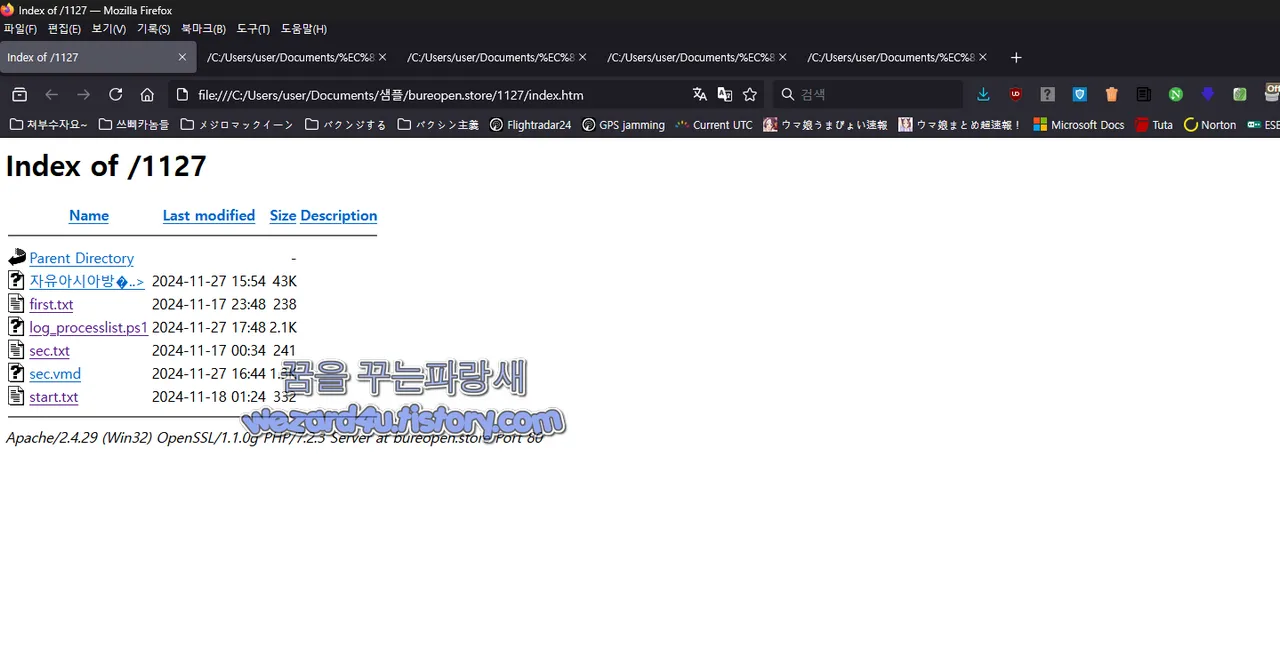Open the black document reader extension icon
Viewport: 1280px width, 649px height.
coord(1144,95)
